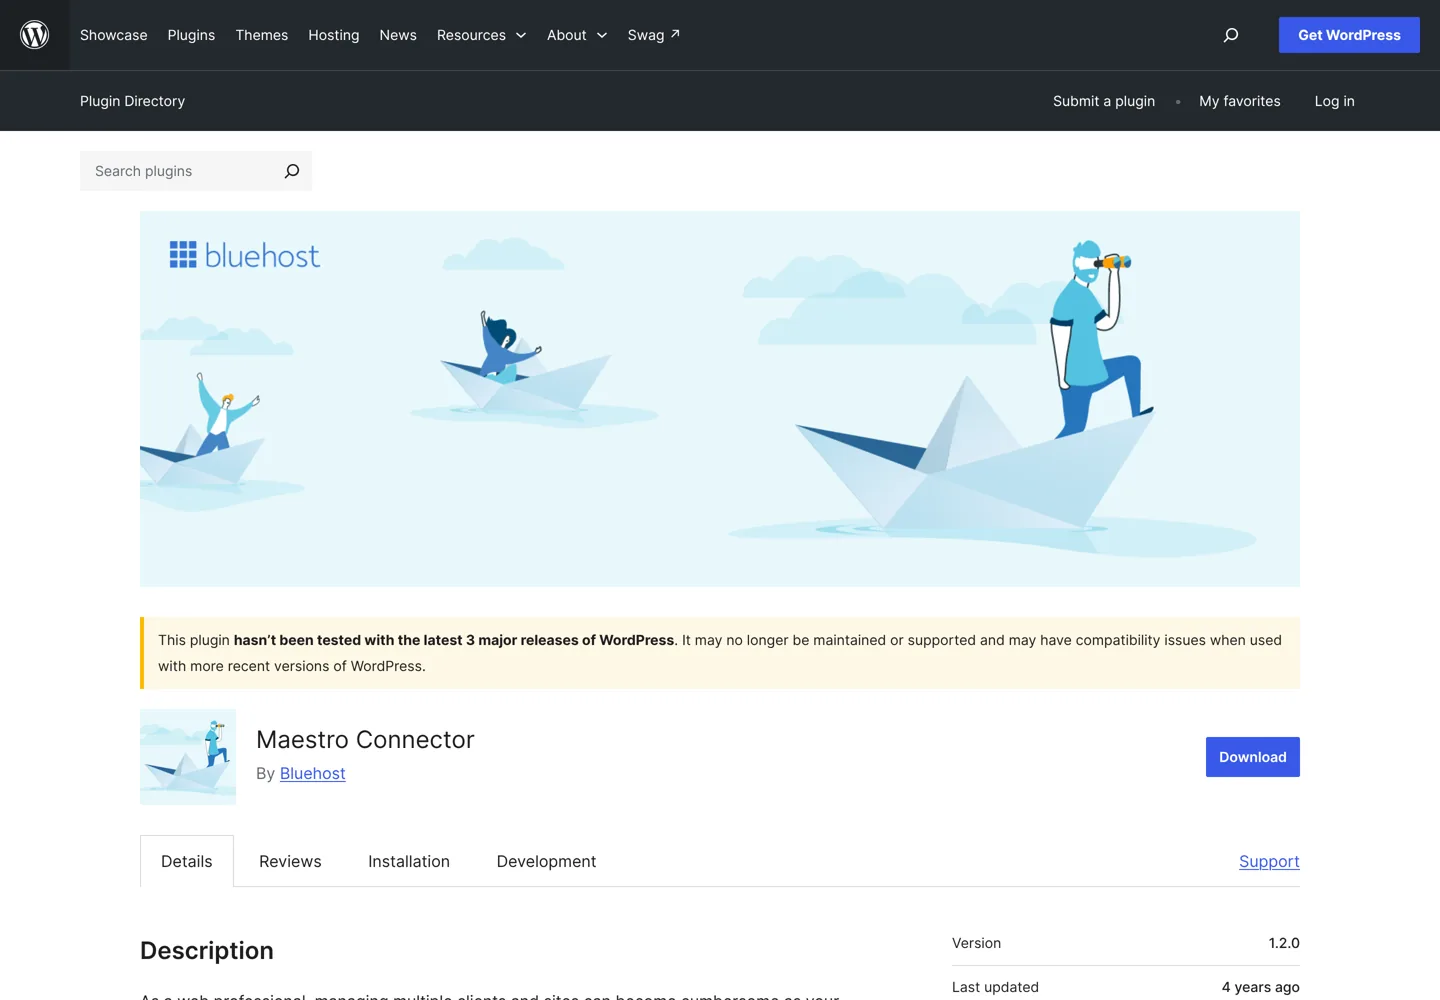Switch to the Installation tab
Screen dimensions: 1440x1000
[409, 862]
